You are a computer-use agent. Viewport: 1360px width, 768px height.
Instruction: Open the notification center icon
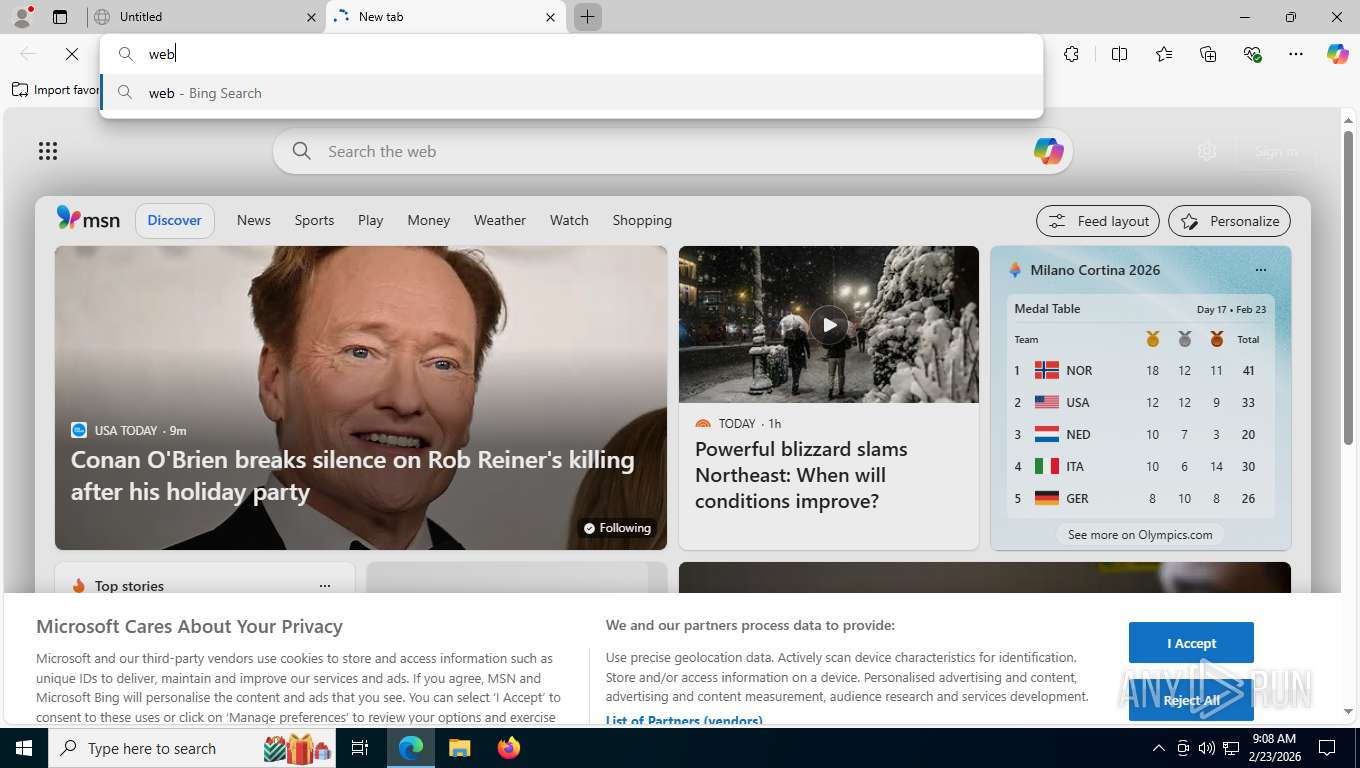click(x=1327, y=748)
